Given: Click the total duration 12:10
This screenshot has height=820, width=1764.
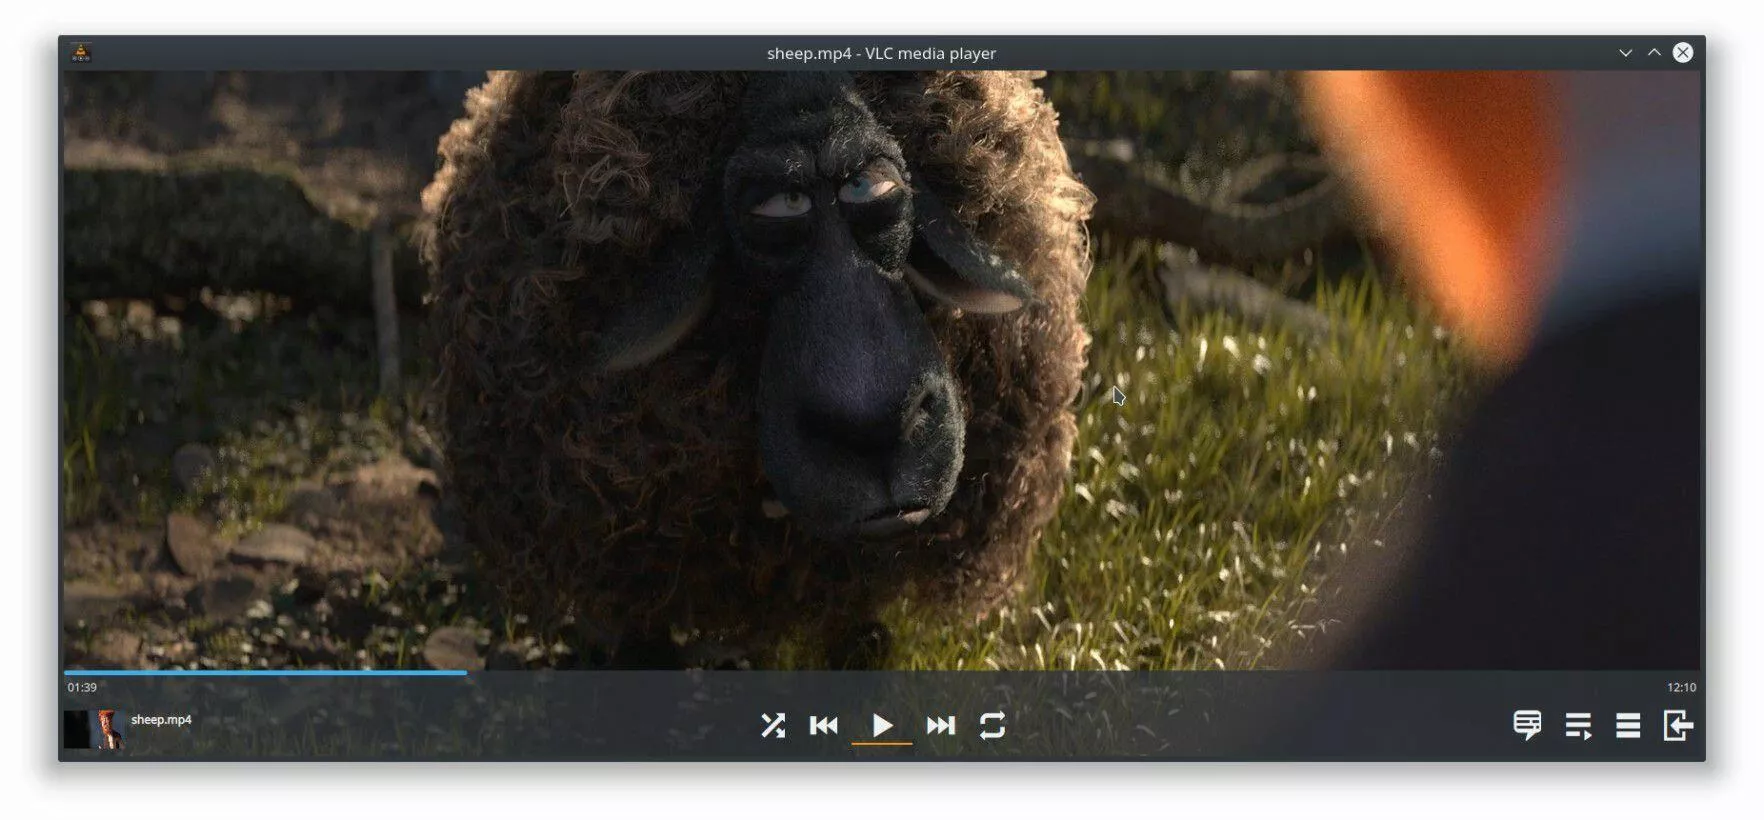Looking at the screenshot, I should [x=1681, y=687].
